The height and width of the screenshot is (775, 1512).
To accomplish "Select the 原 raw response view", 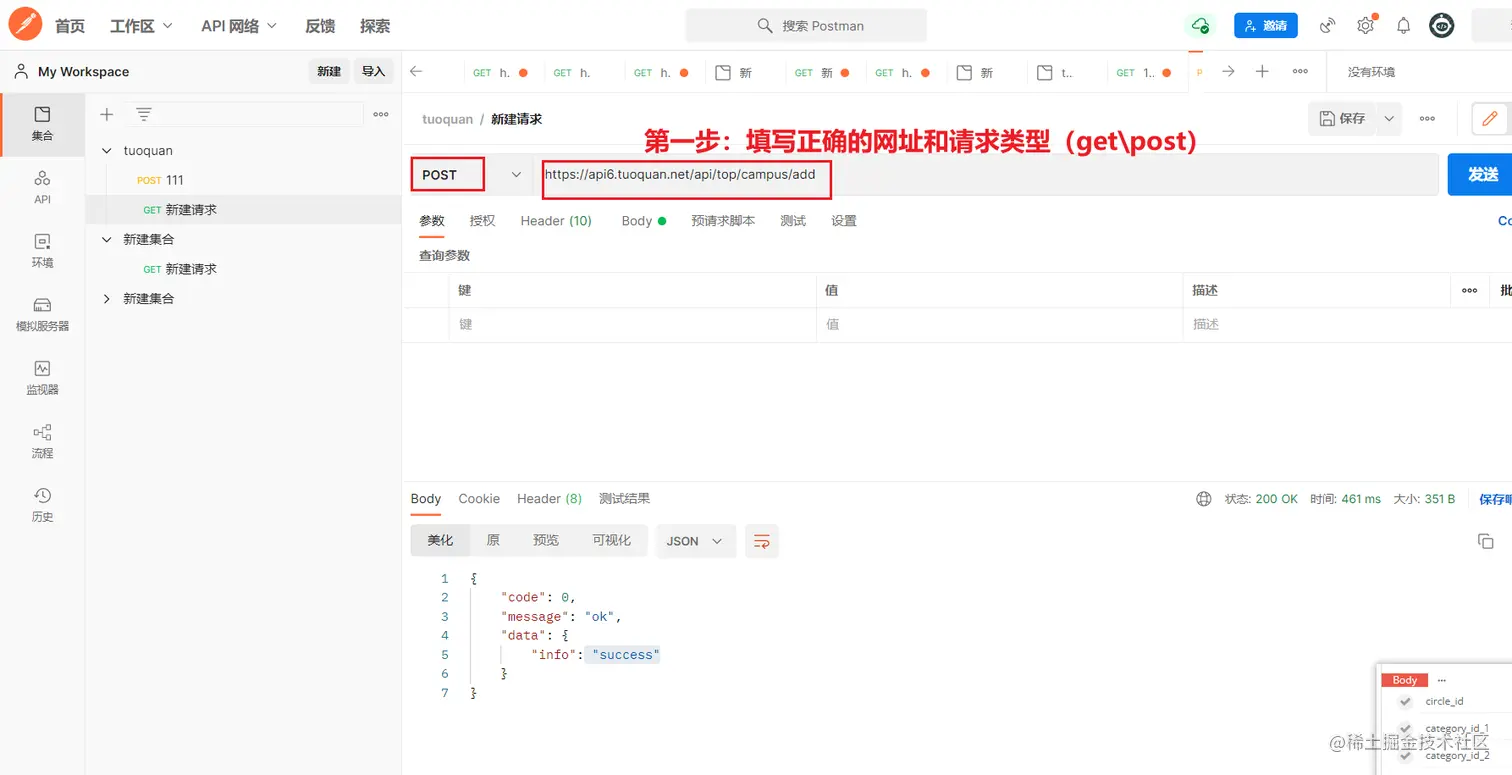I will tap(493, 540).
